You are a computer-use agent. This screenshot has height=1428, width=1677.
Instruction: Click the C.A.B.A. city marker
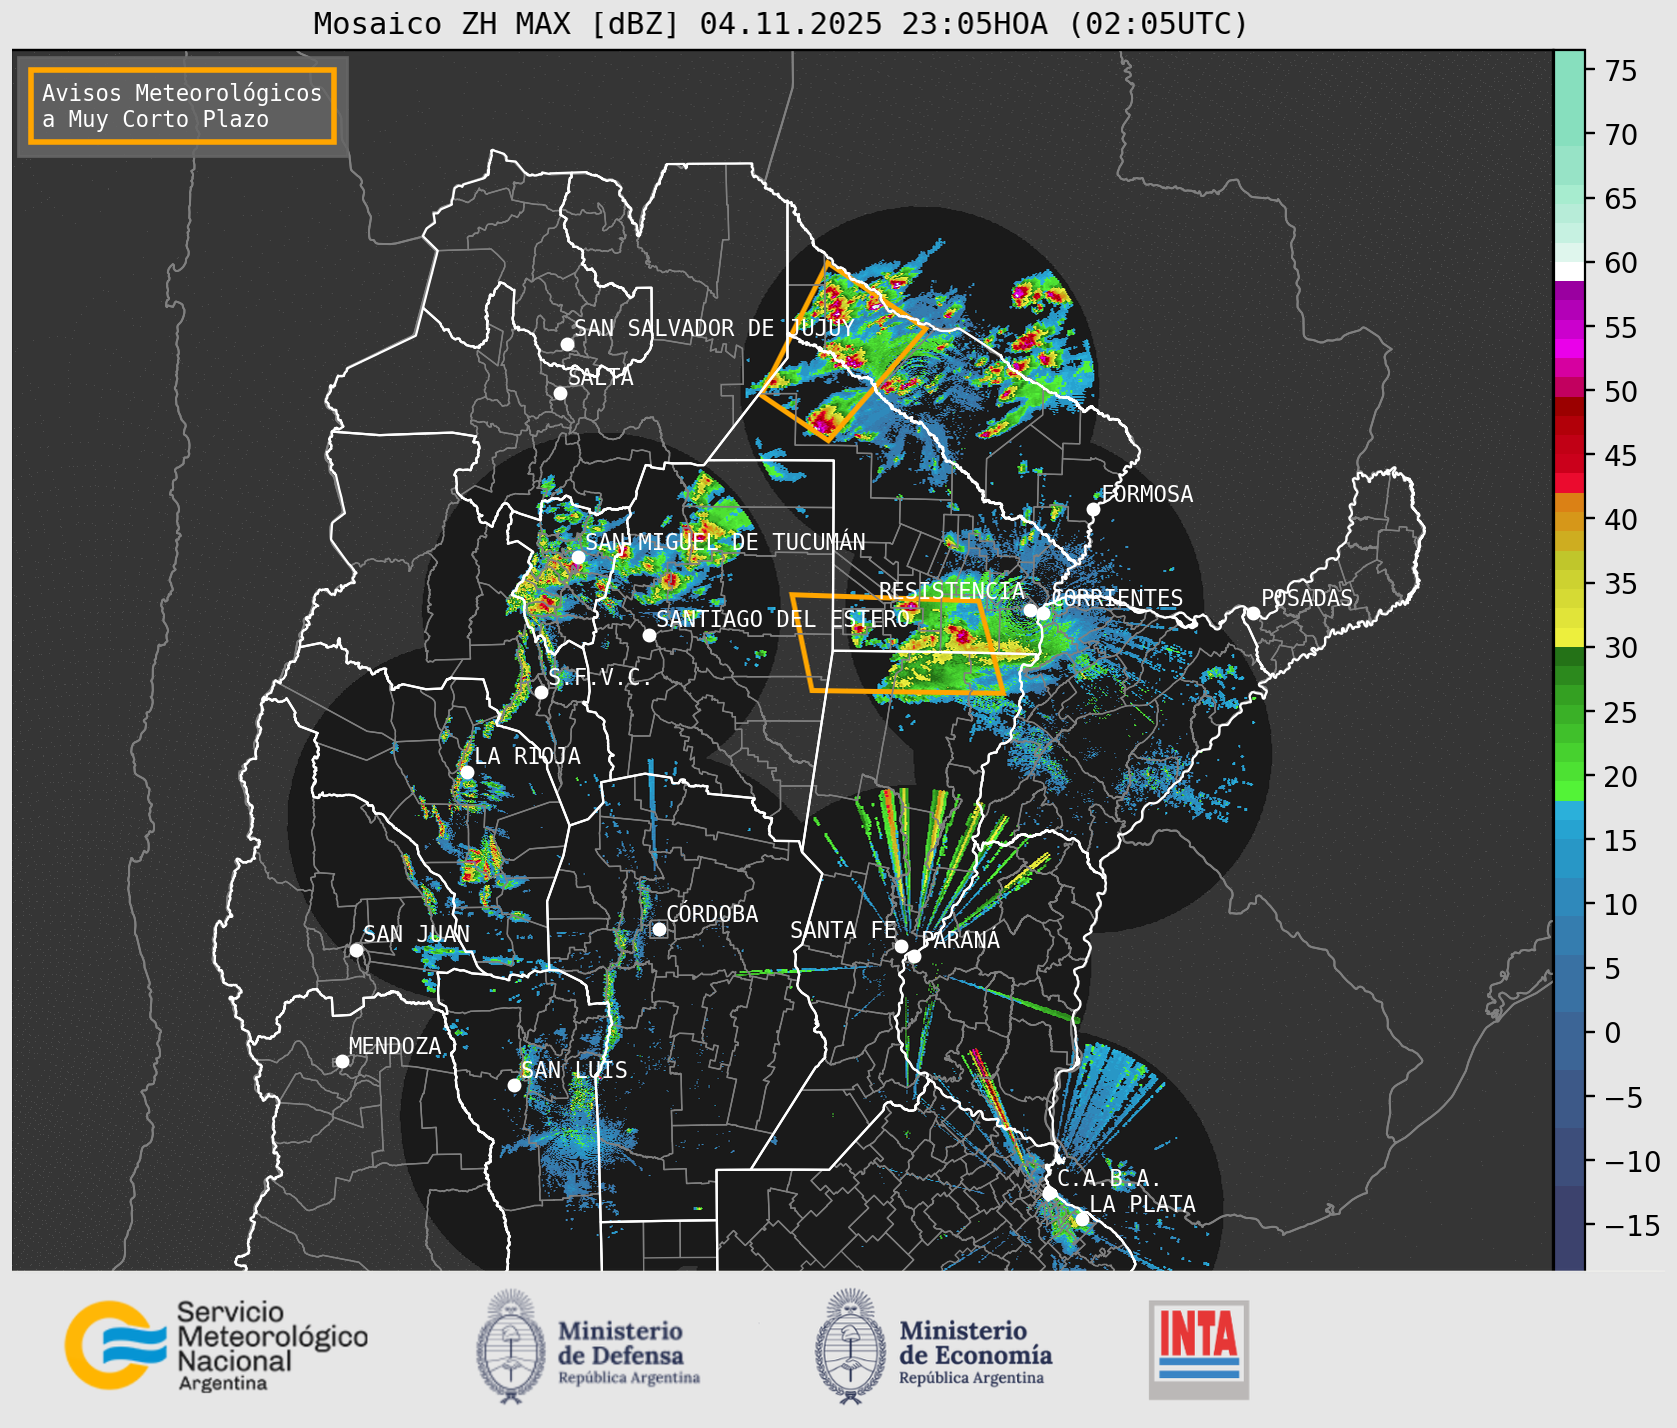(x=1049, y=1193)
